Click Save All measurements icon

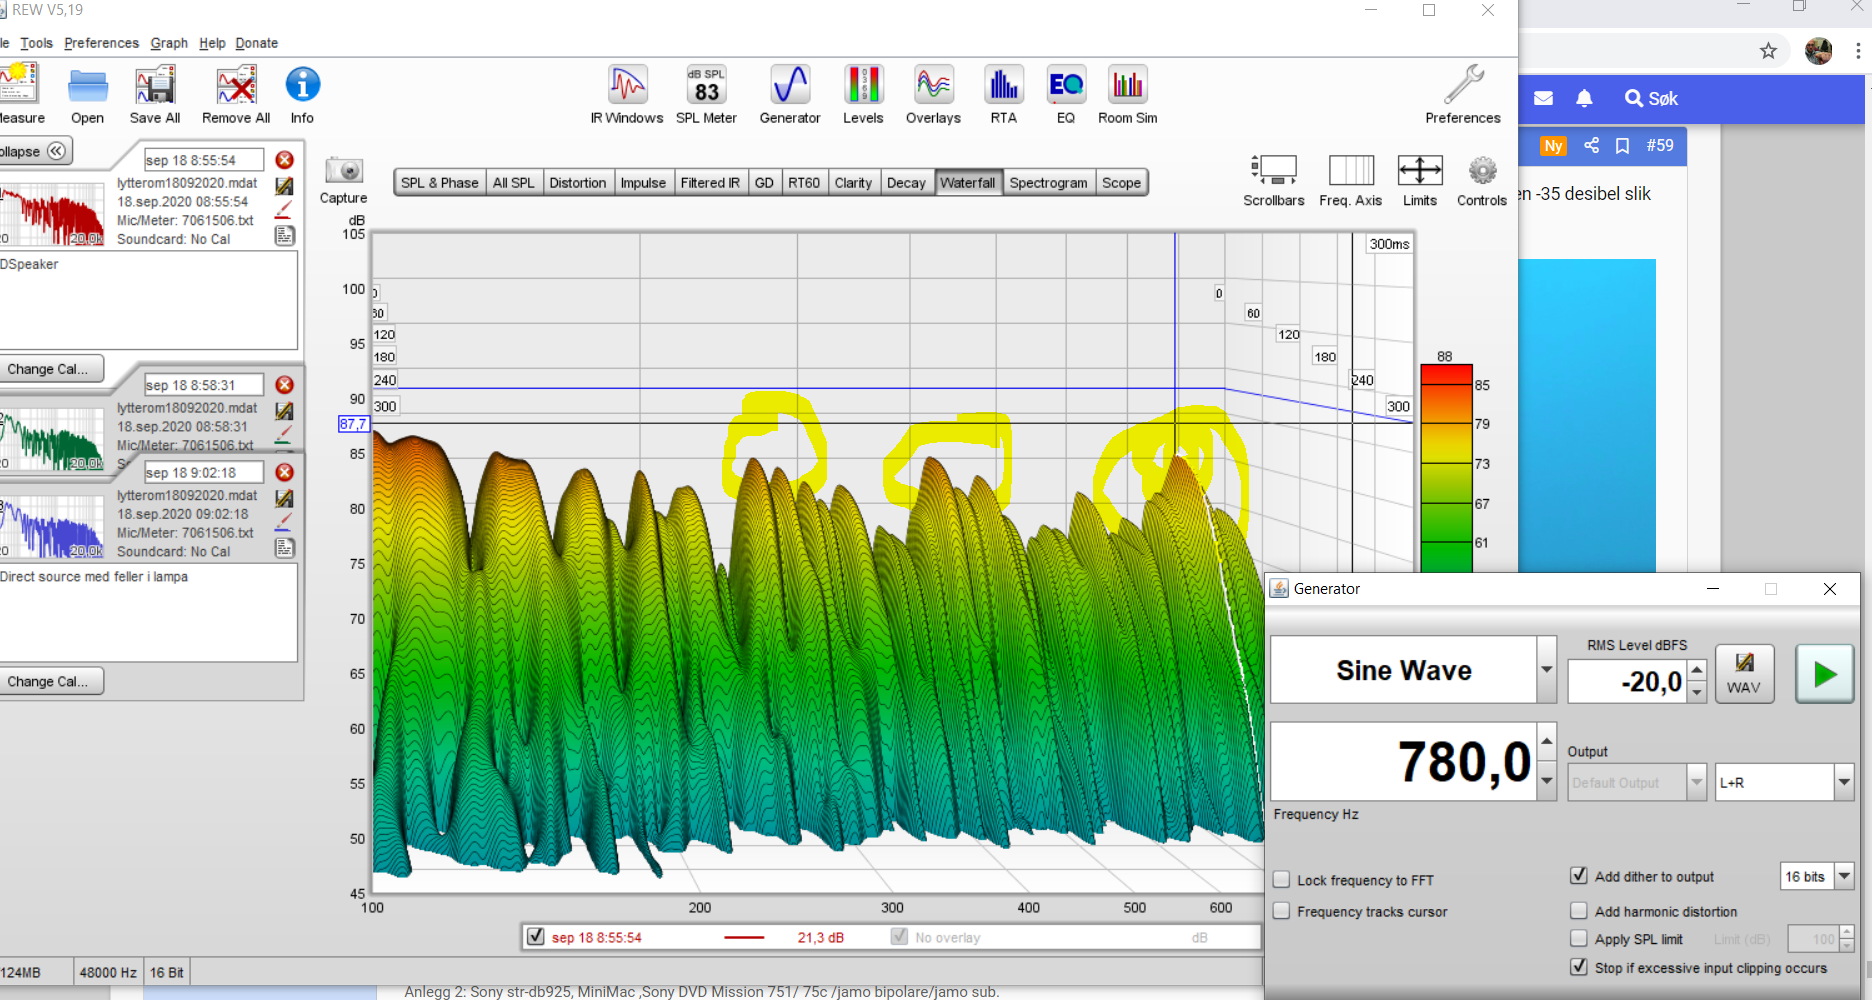(x=155, y=95)
